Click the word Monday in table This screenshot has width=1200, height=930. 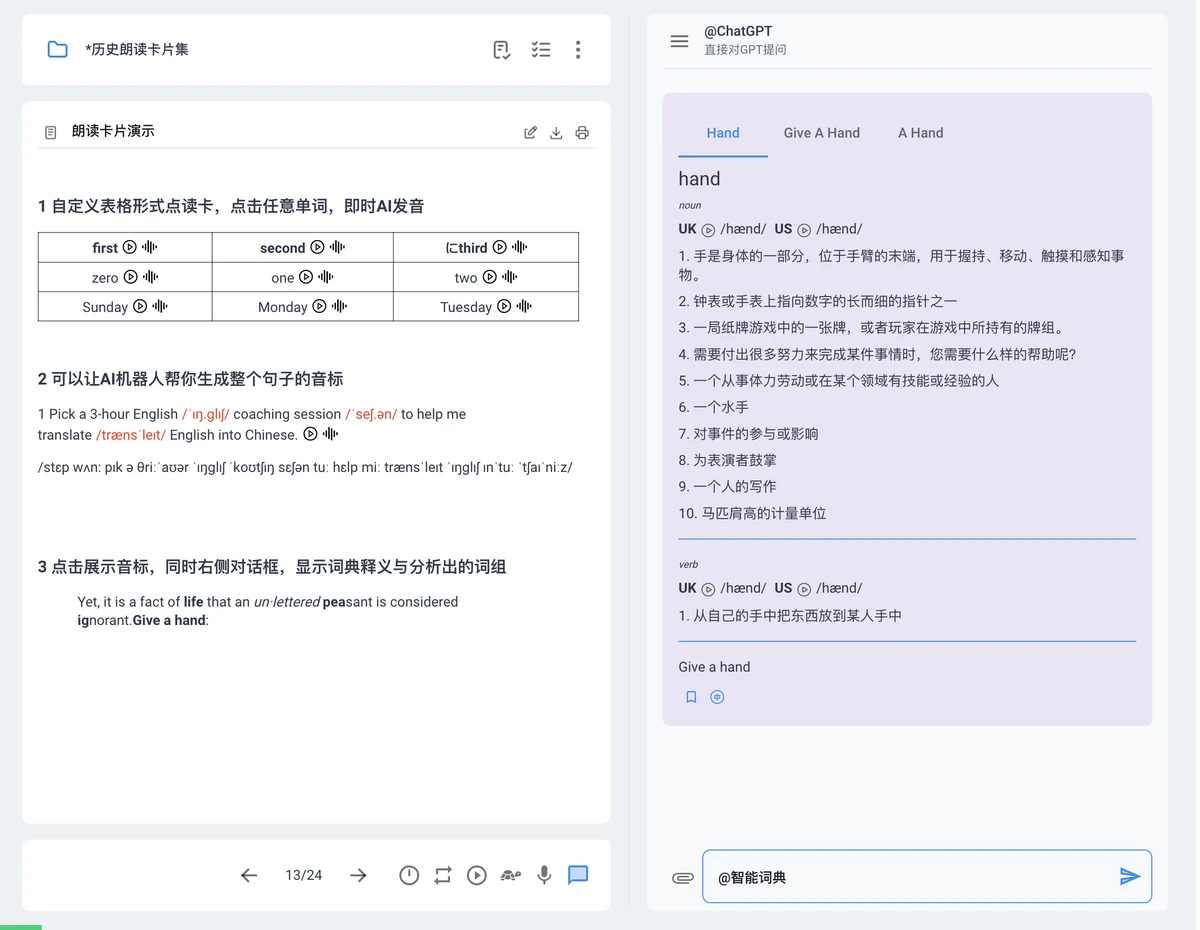[x=282, y=307]
